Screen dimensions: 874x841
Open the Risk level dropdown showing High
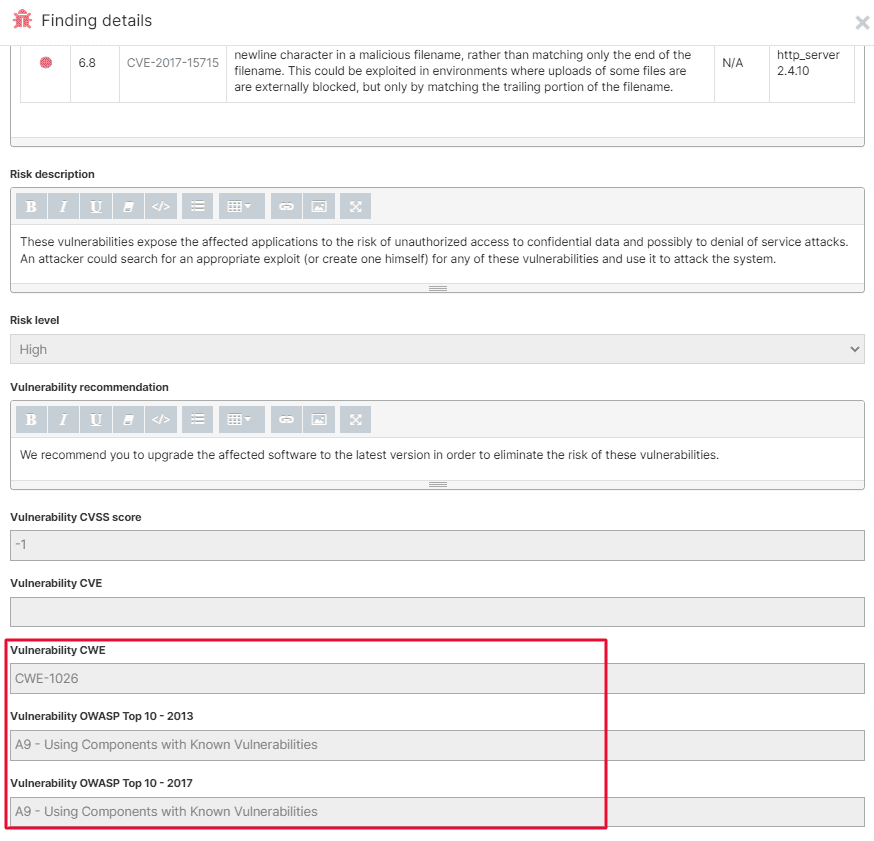[x=437, y=348]
